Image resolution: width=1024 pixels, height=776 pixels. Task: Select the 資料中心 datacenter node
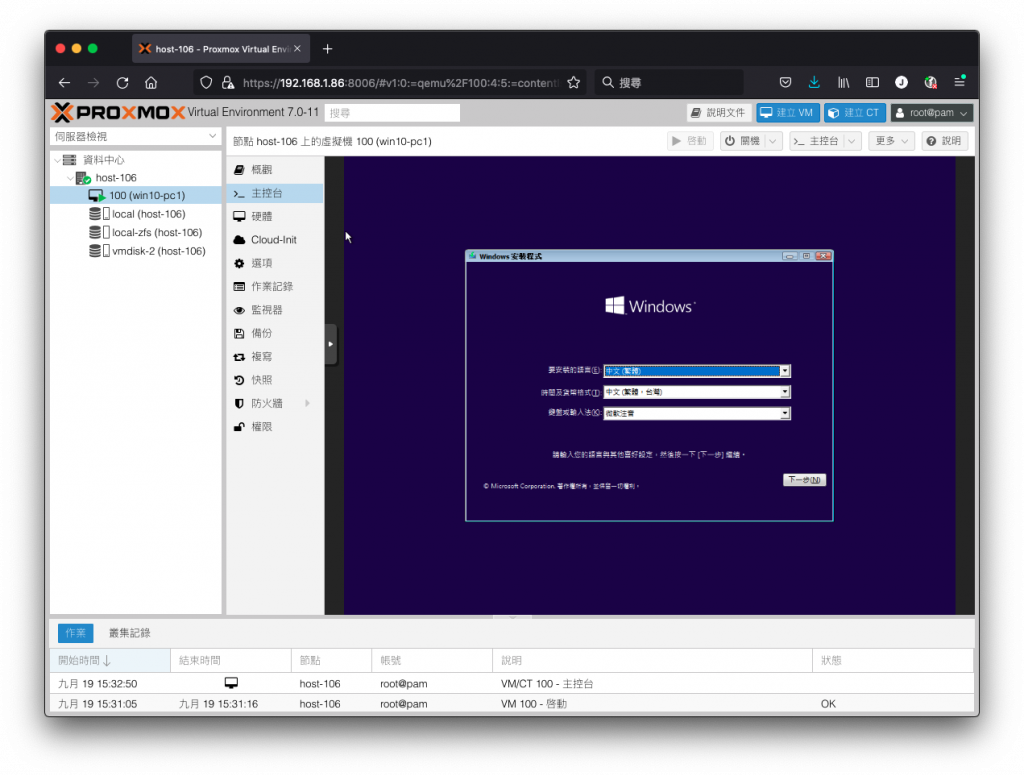coord(103,159)
